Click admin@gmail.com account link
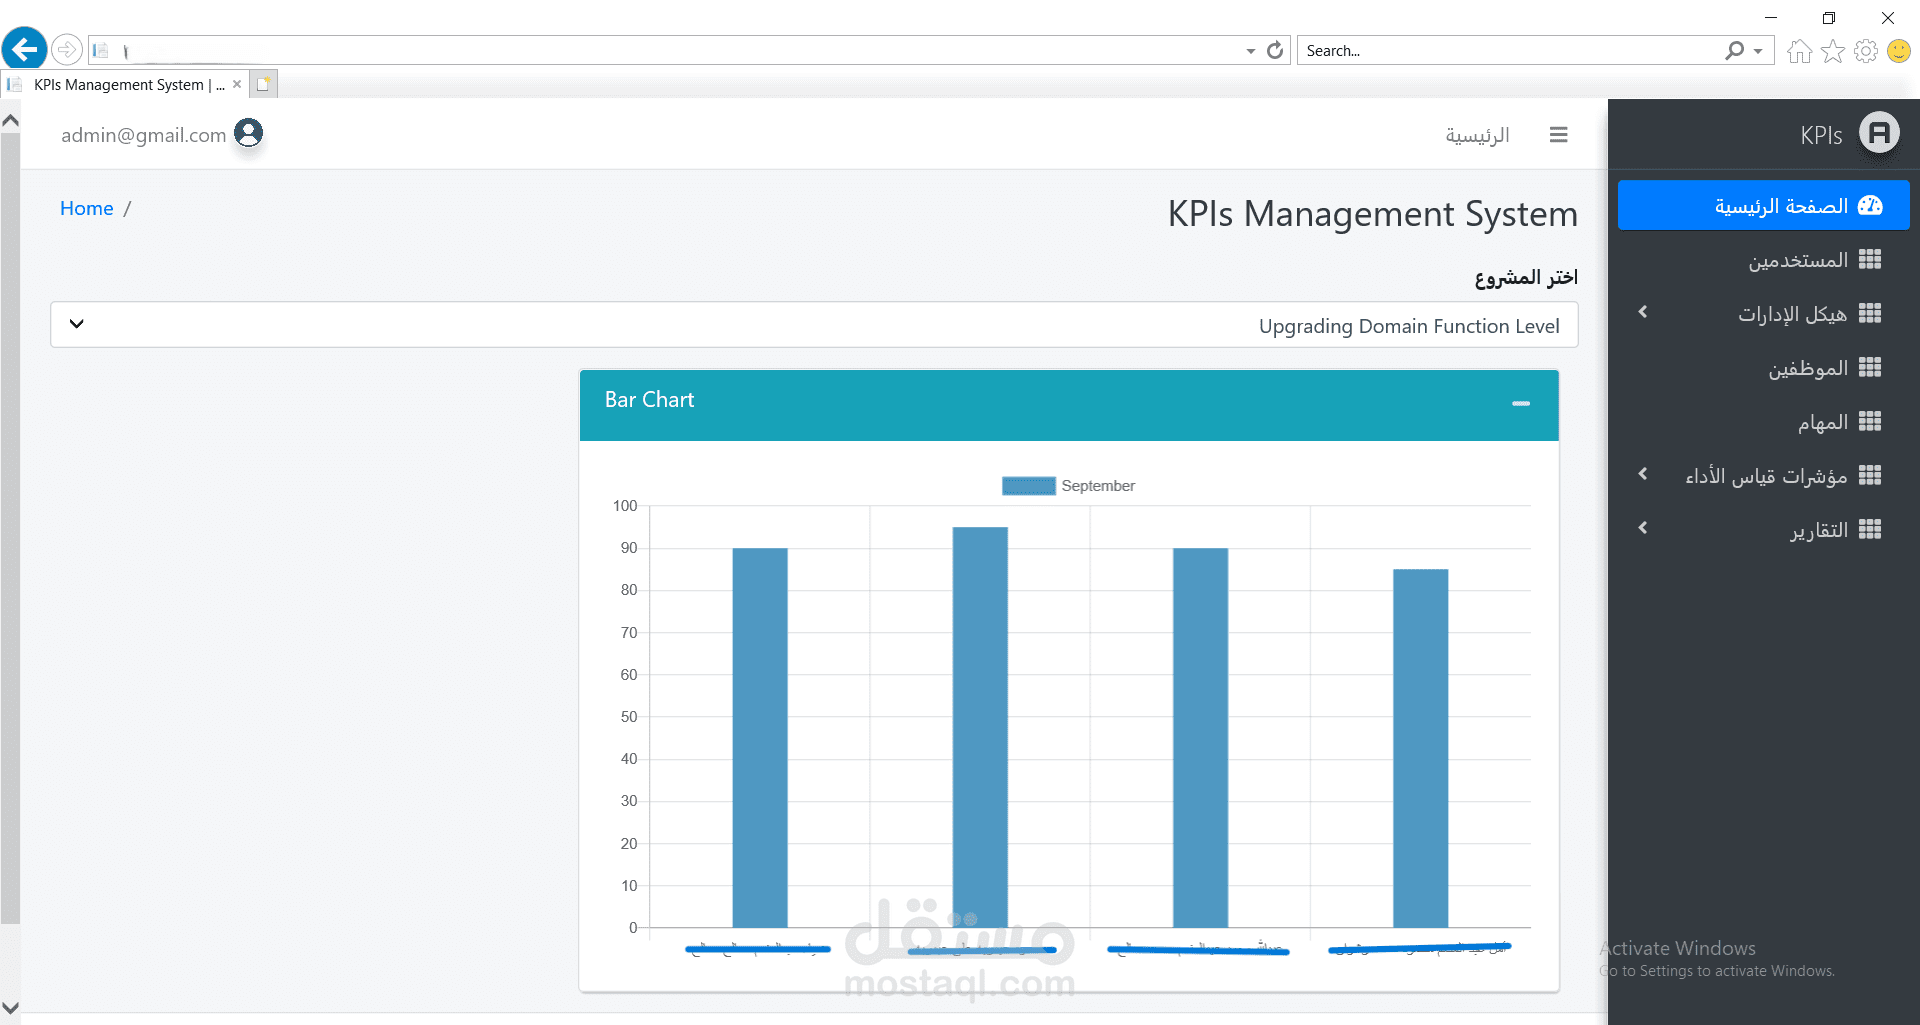The height and width of the screenshot is (1025, 1920). [x=144, y=135]
